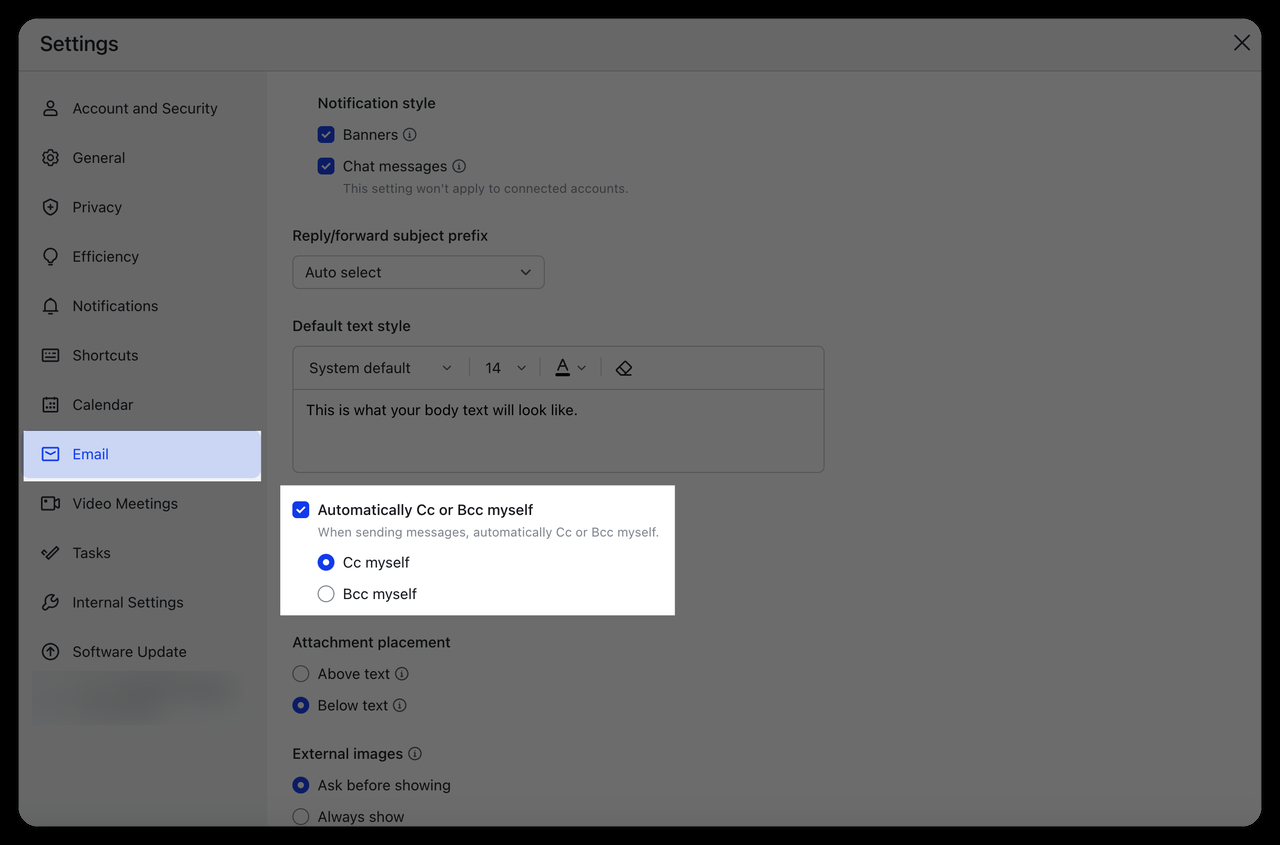Uncheck the Chat messages checkbox
The width and height of the screenshot is (1280, 845).
[326, 166]
